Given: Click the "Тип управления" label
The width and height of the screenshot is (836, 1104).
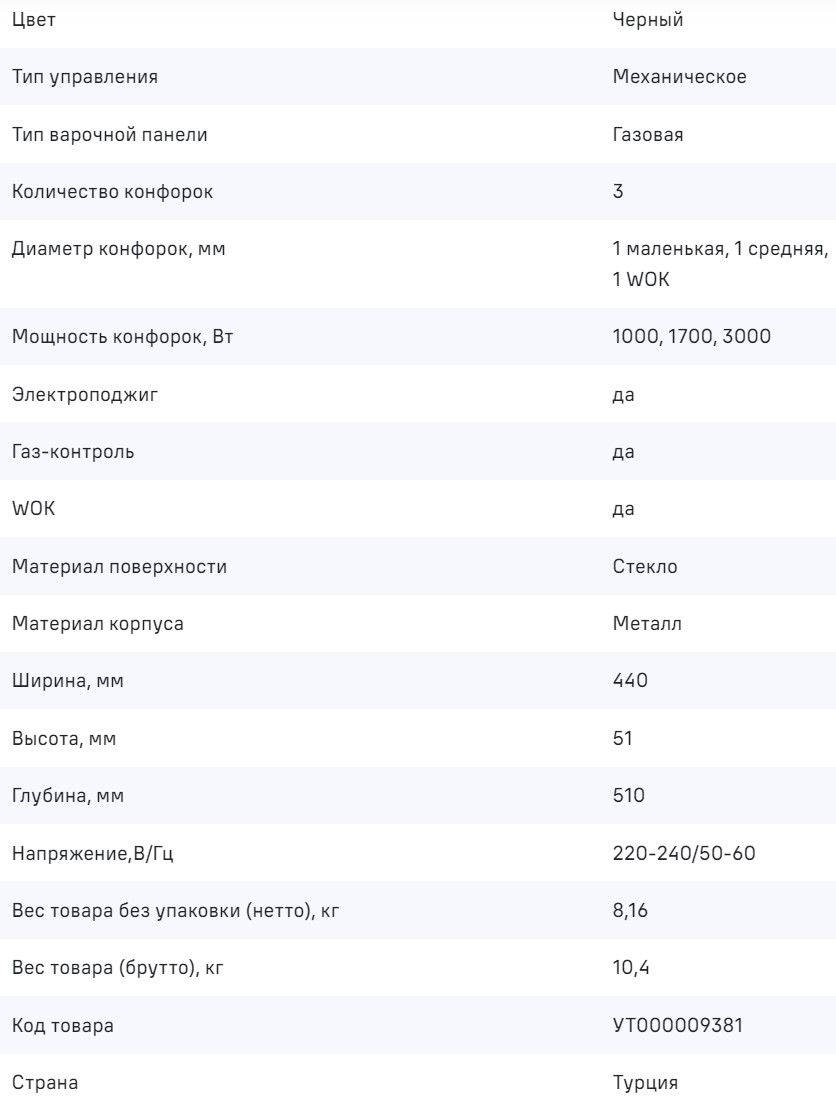Looking at the screenshot, I should pyautogui.click(x=84, y=78).
